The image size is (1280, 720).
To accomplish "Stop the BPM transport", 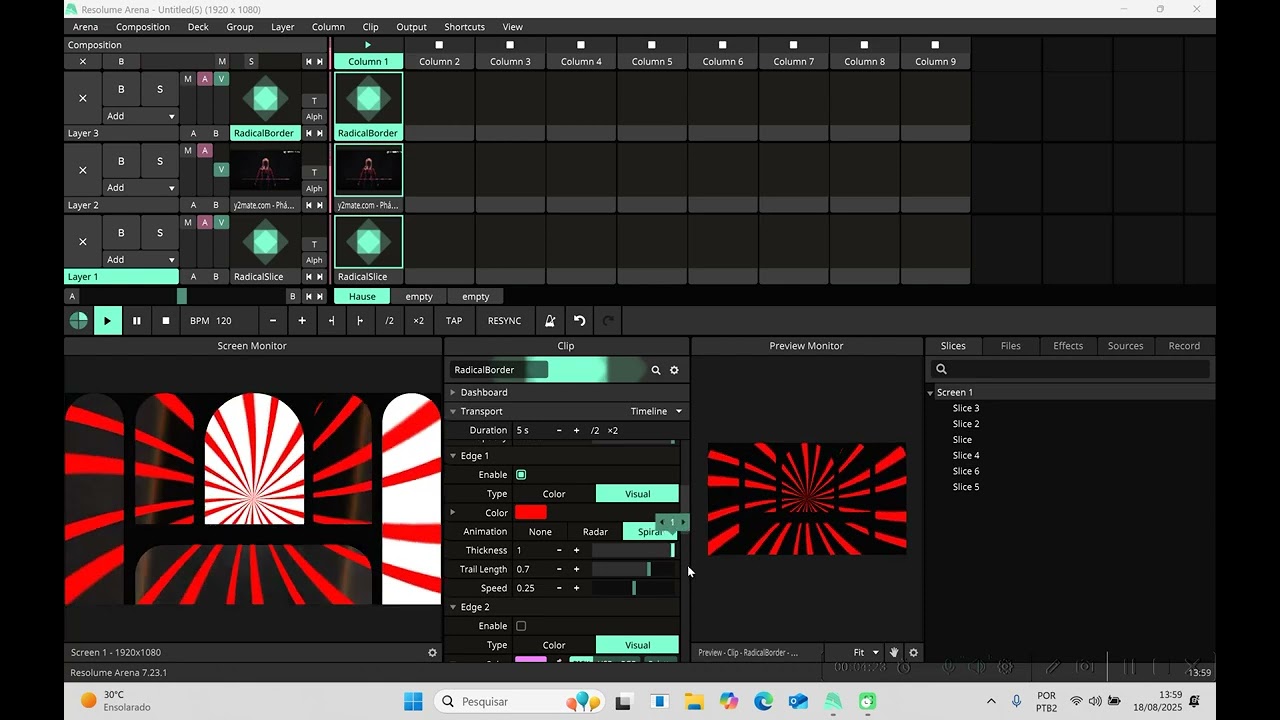I will click(166, 321).
